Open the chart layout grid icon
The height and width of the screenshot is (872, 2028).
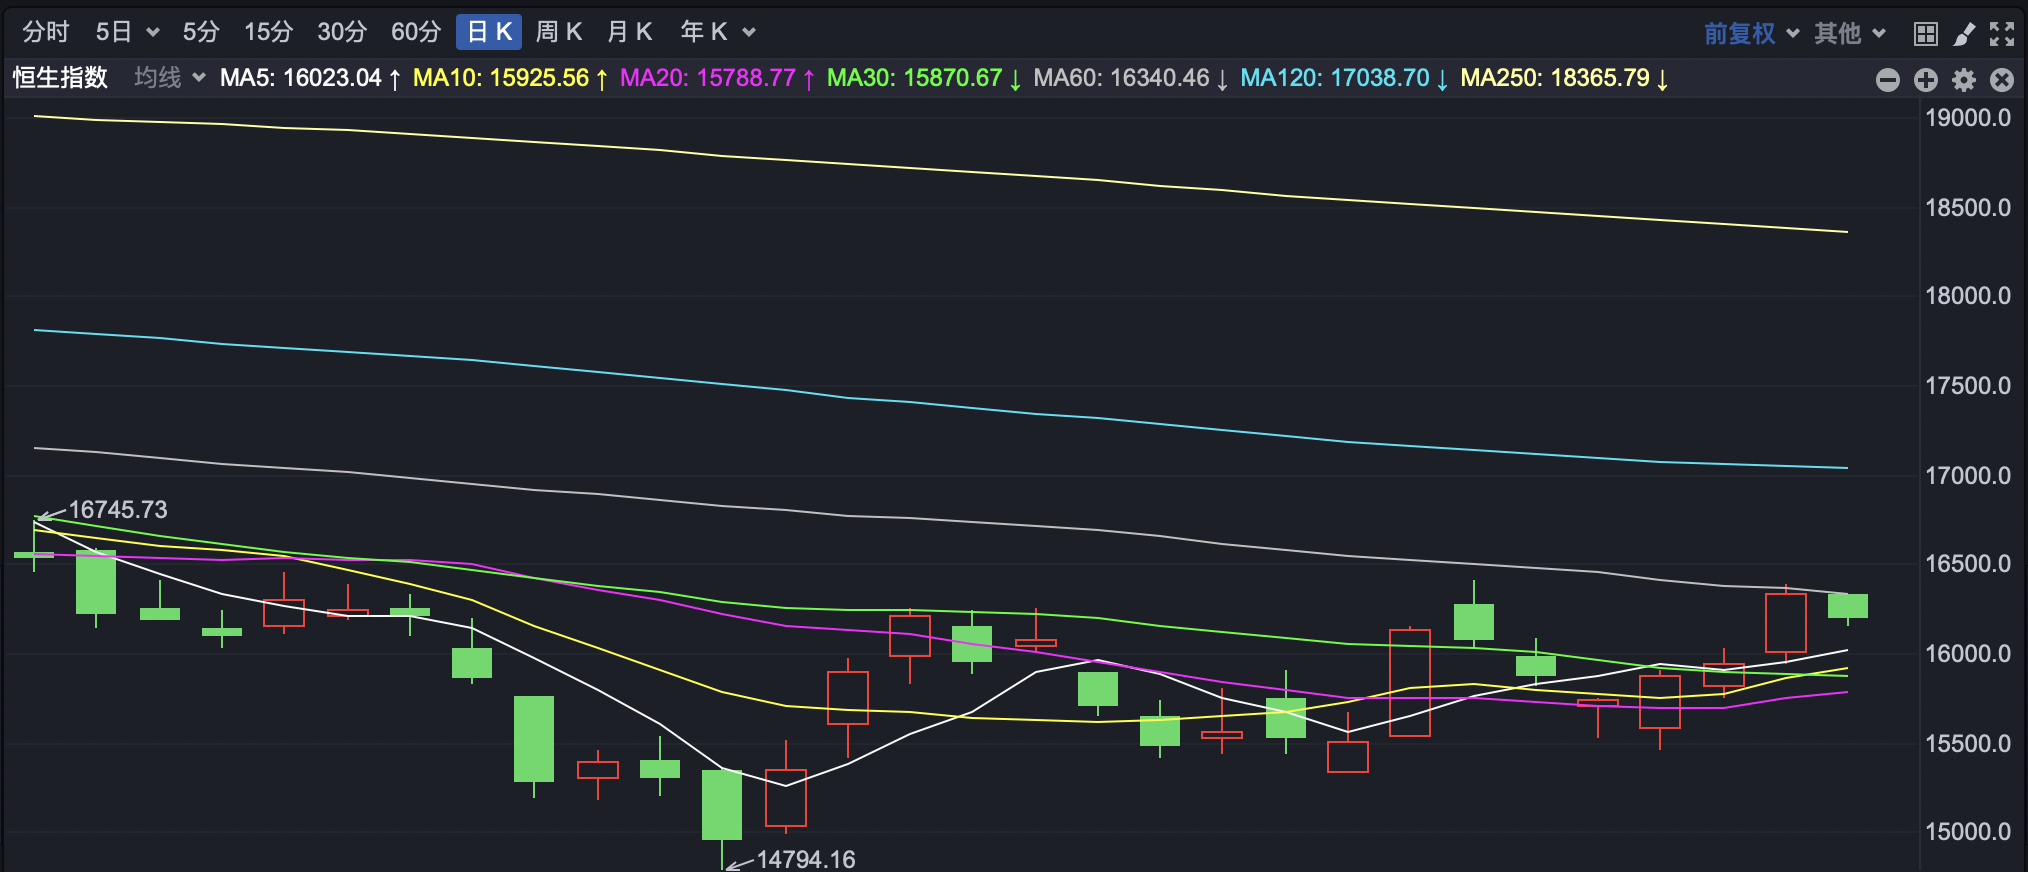(x=1925, y=34)
